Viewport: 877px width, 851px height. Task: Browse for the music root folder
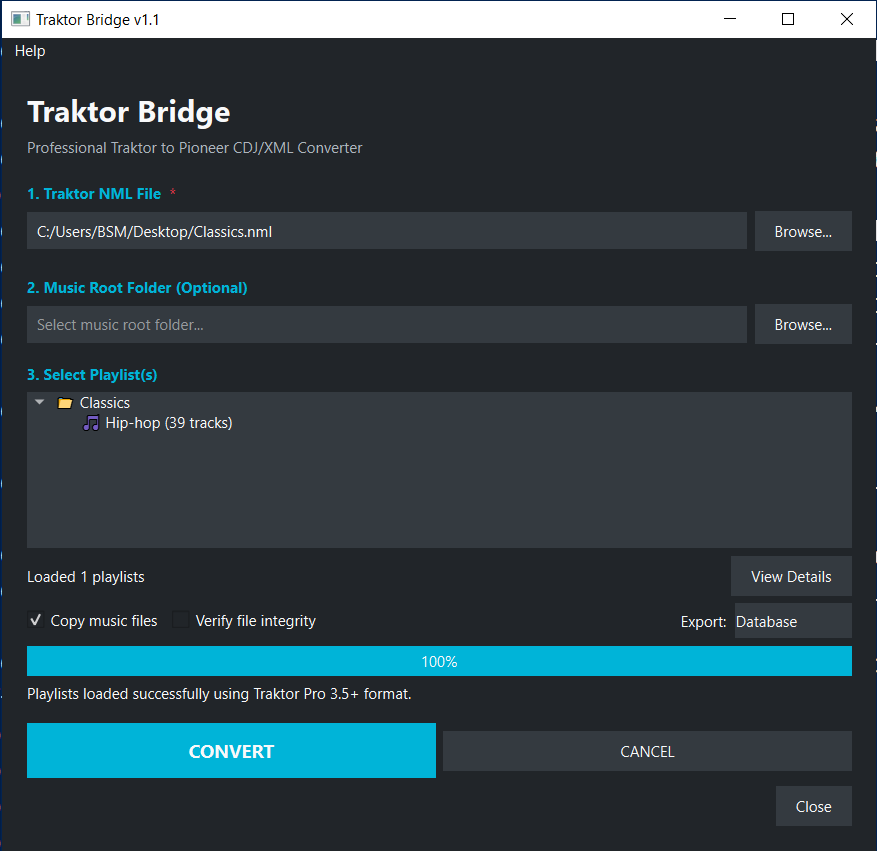803,324
